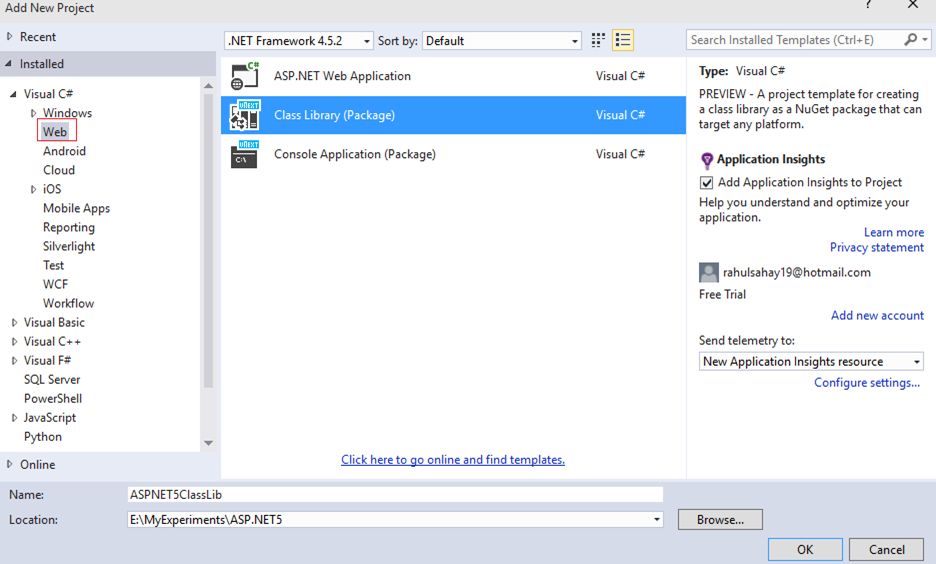Expand the Online section
The image size is (936, 564).
click(9, 464)
